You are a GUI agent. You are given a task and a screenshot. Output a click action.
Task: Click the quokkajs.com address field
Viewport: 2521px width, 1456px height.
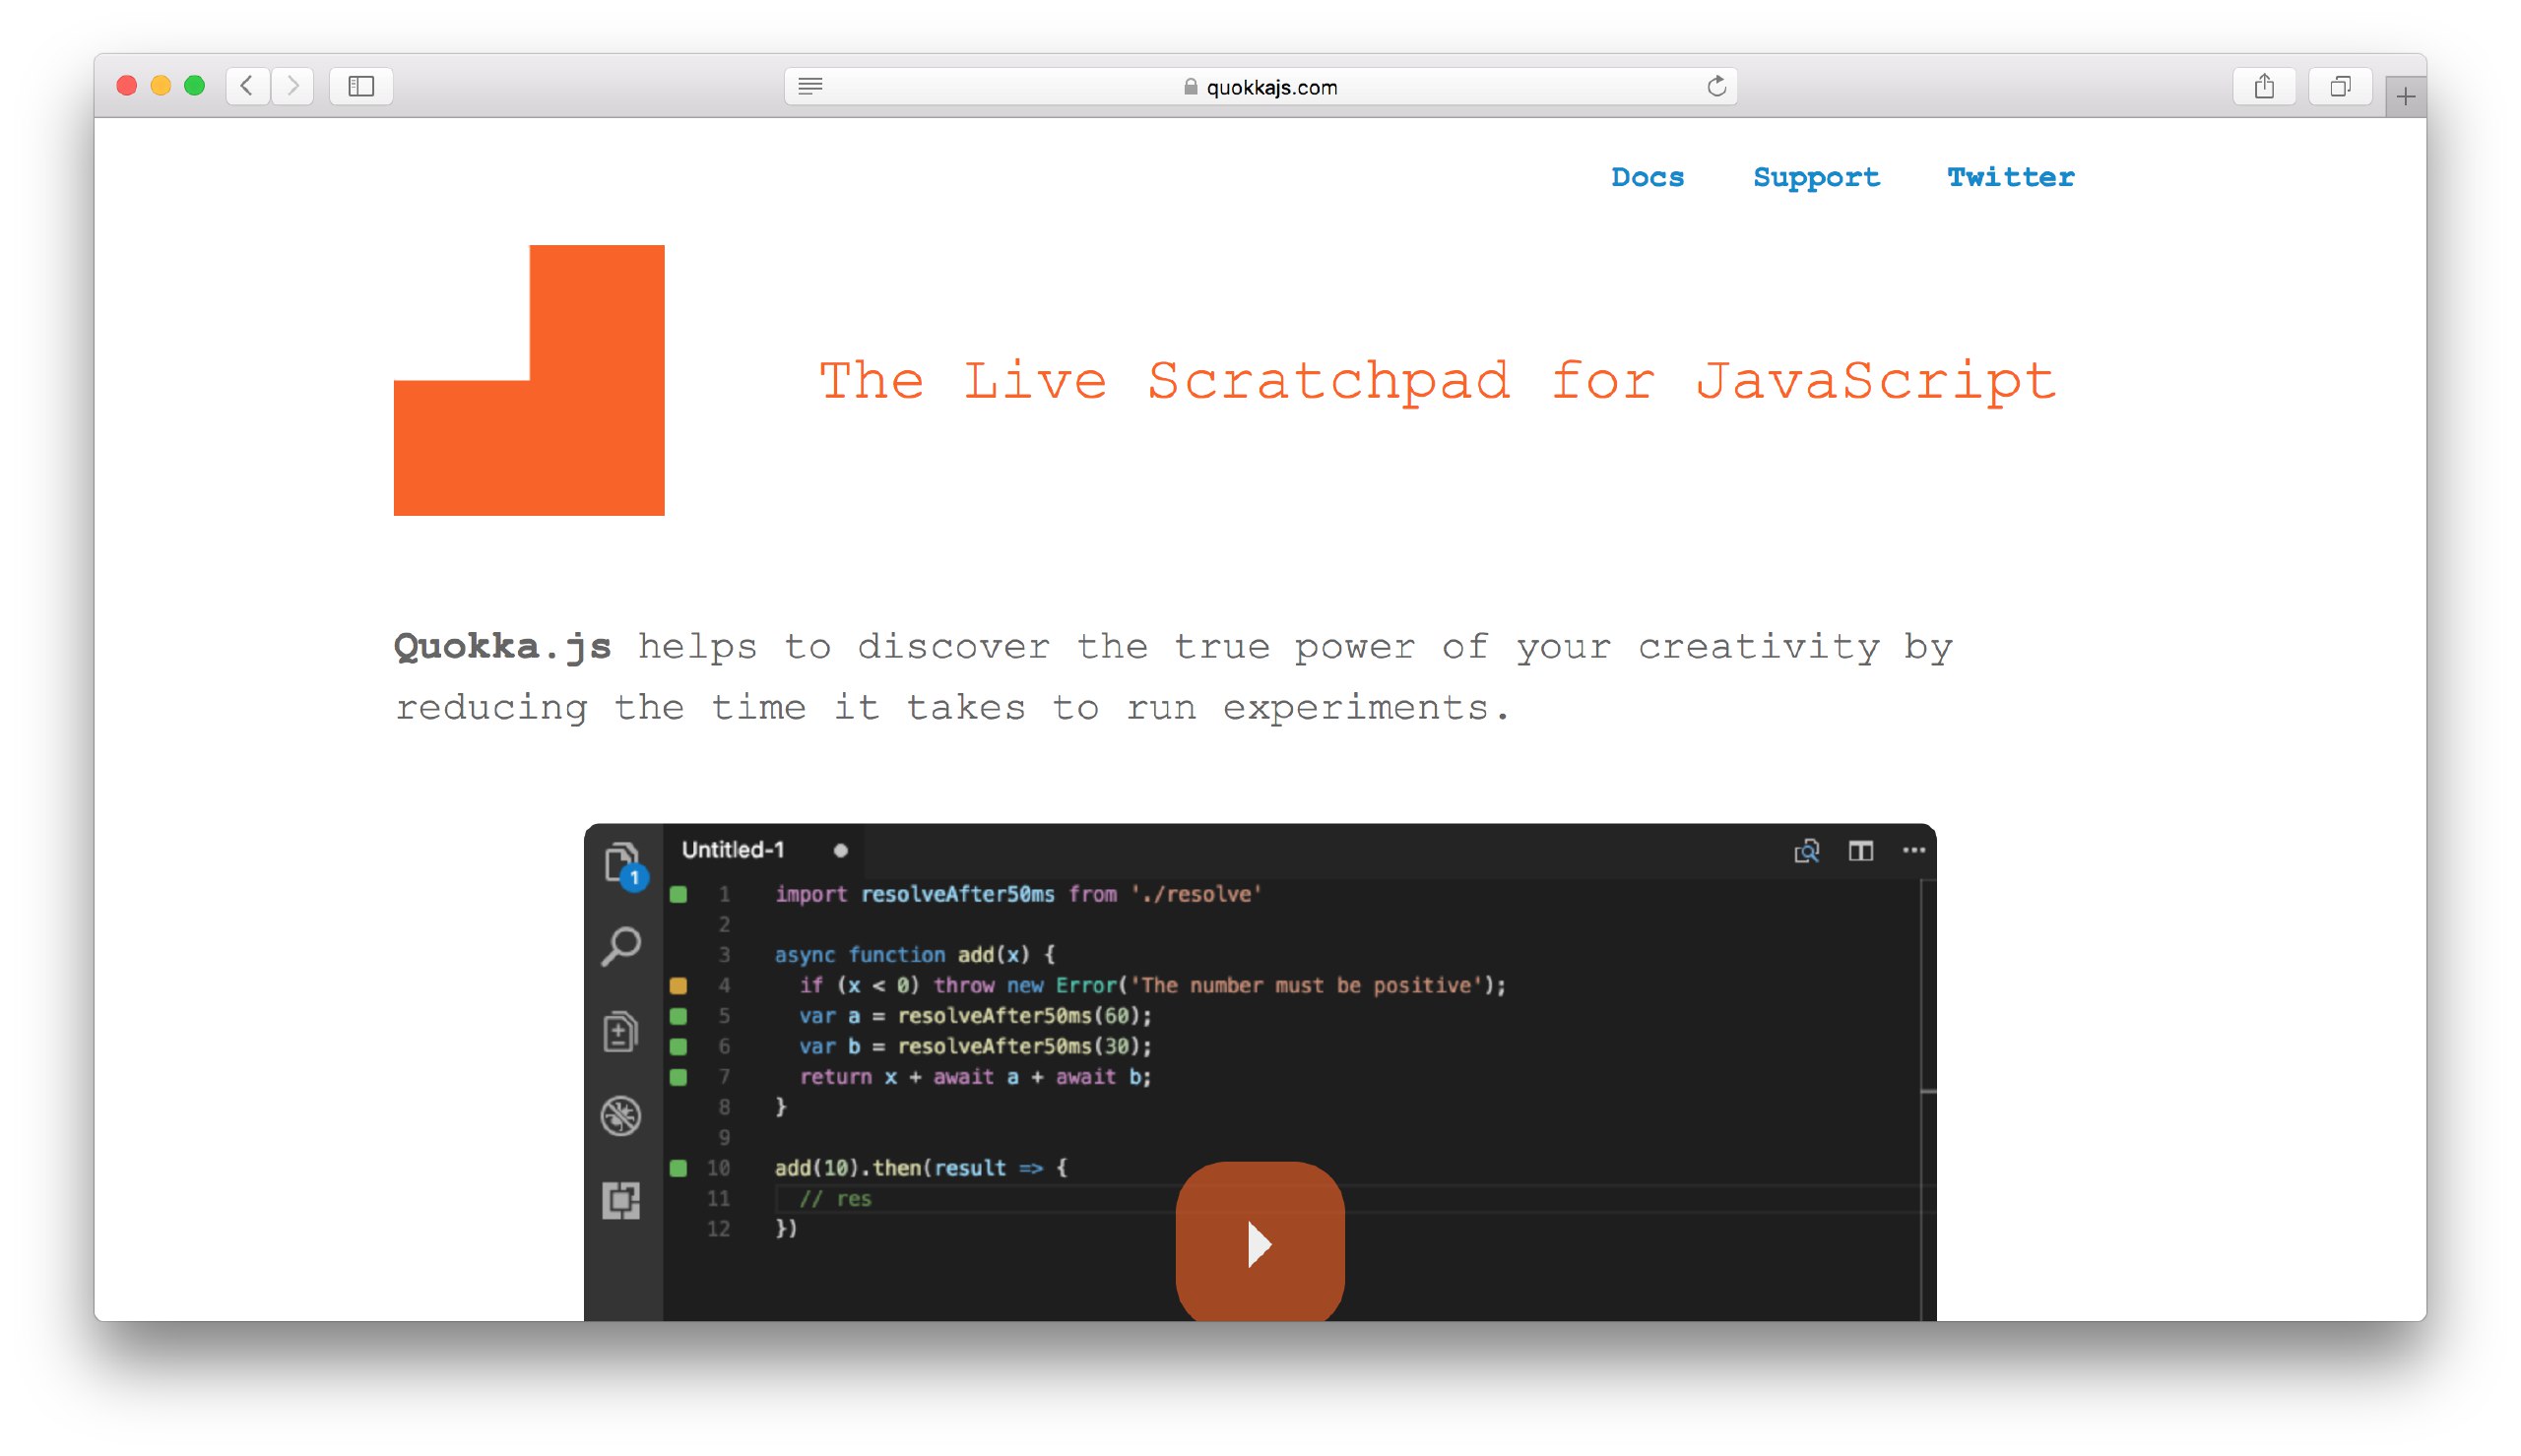point(1260,86)
